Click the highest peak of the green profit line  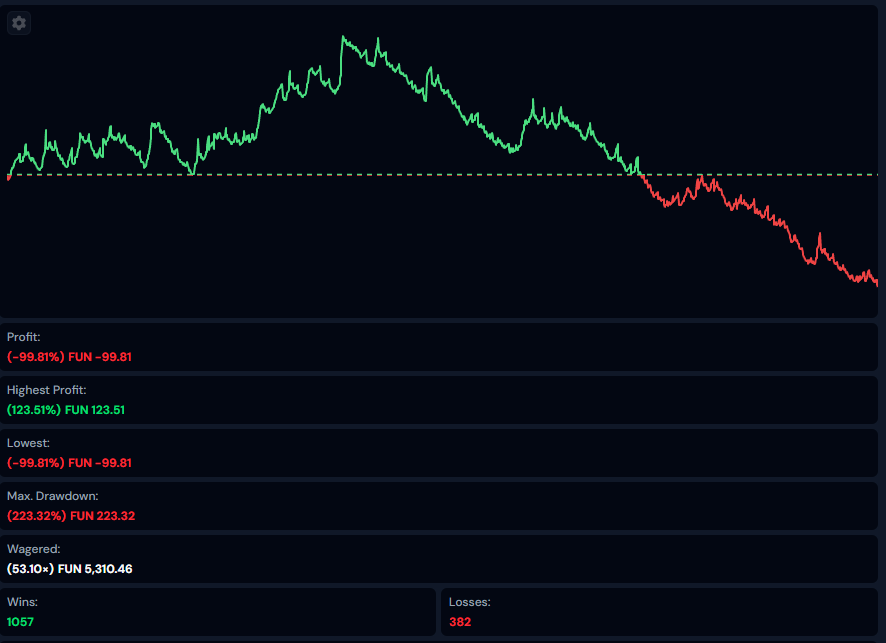click(343, 38)
